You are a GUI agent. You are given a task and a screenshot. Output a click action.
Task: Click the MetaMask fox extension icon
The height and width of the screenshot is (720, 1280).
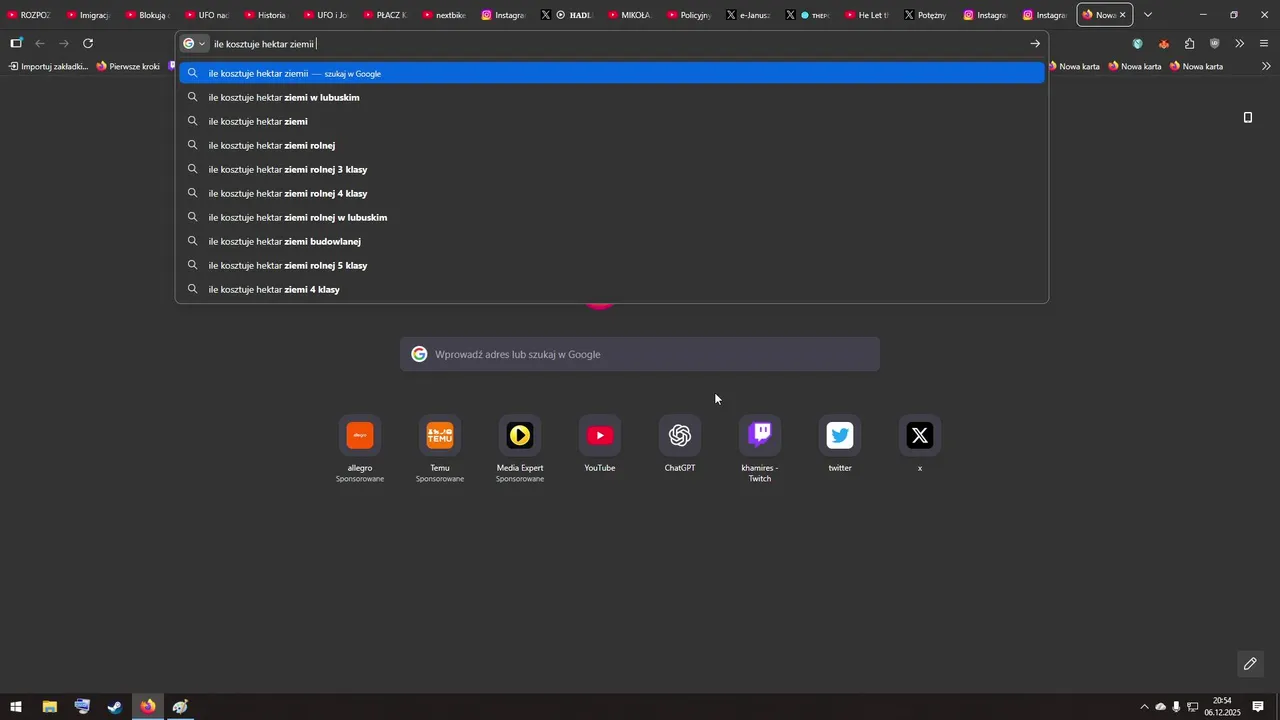1164,44
